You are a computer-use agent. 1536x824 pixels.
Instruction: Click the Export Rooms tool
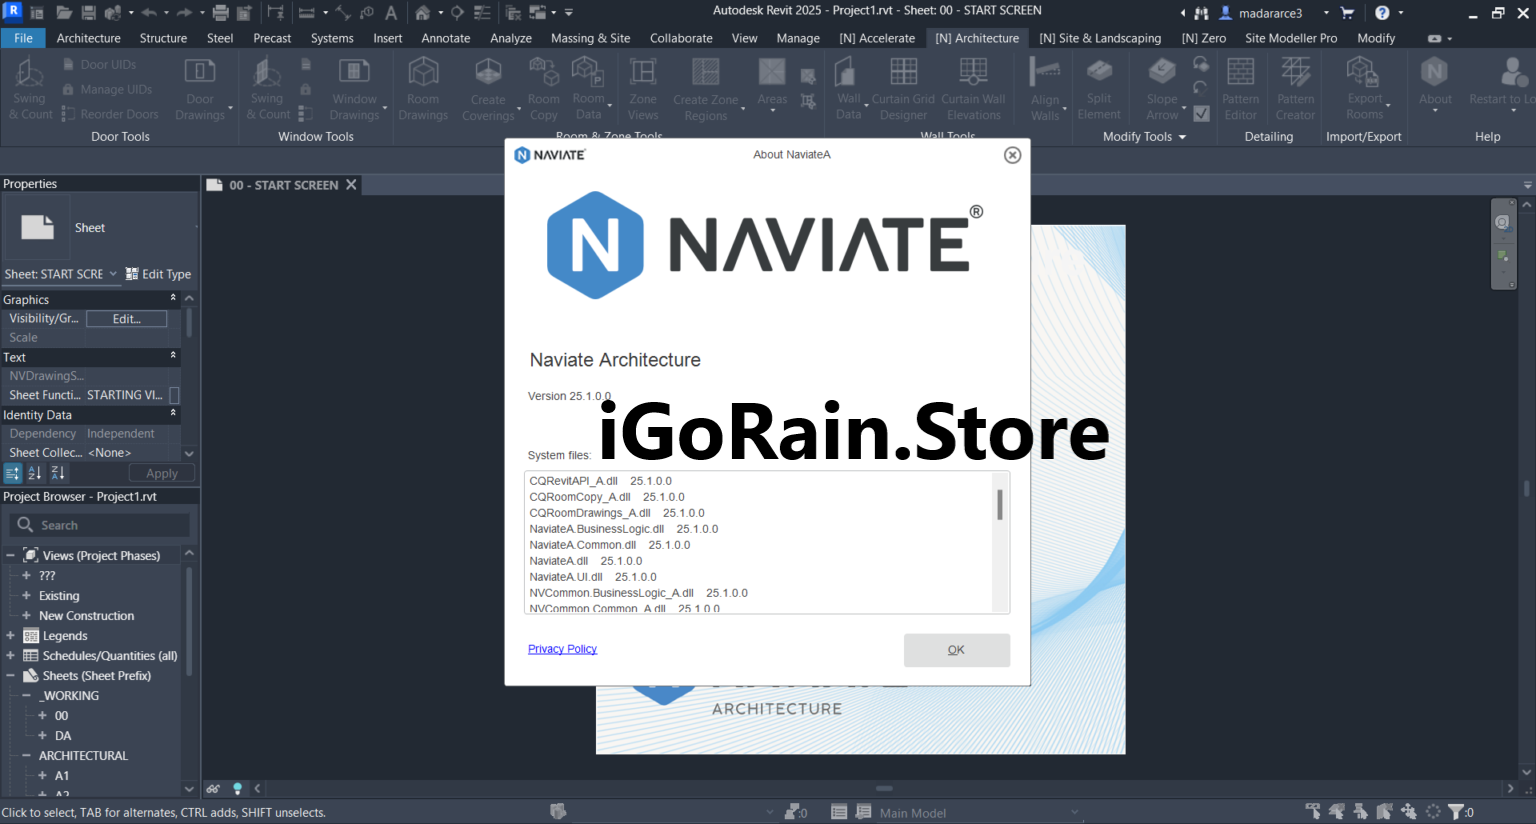click(x=1363, y=88)
